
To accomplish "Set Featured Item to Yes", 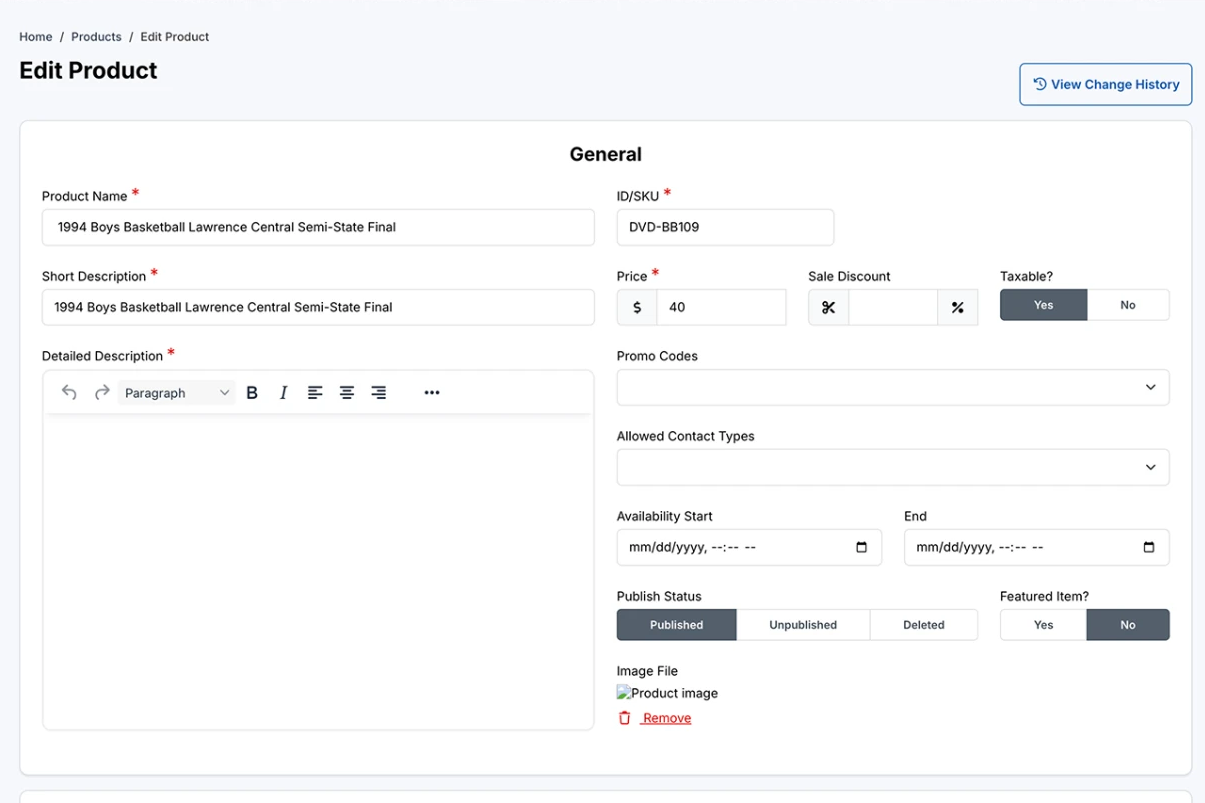I will 1043,625.
